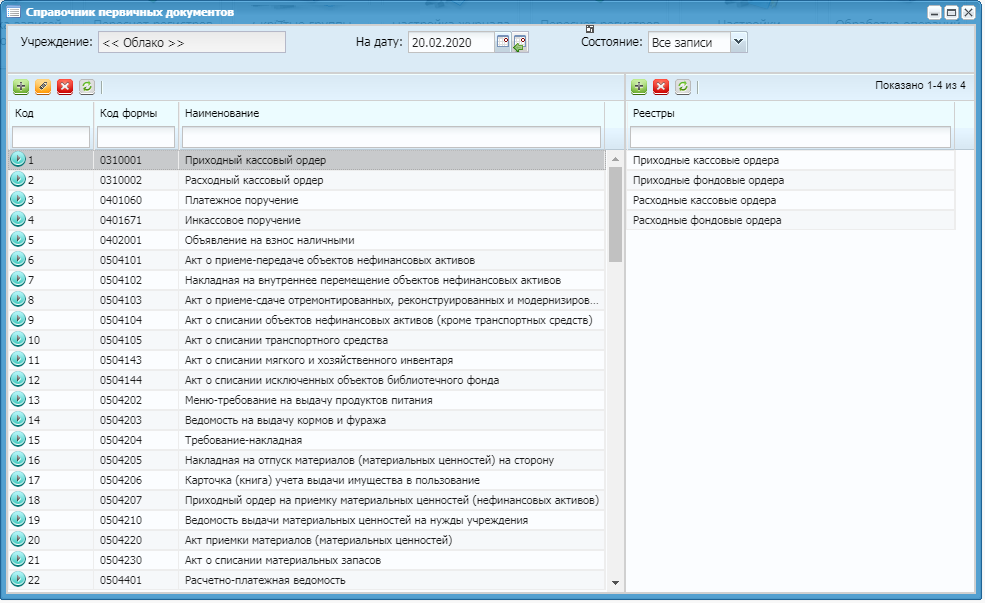
Task: Click the round icon in row 6
Action: click(18, 259)
